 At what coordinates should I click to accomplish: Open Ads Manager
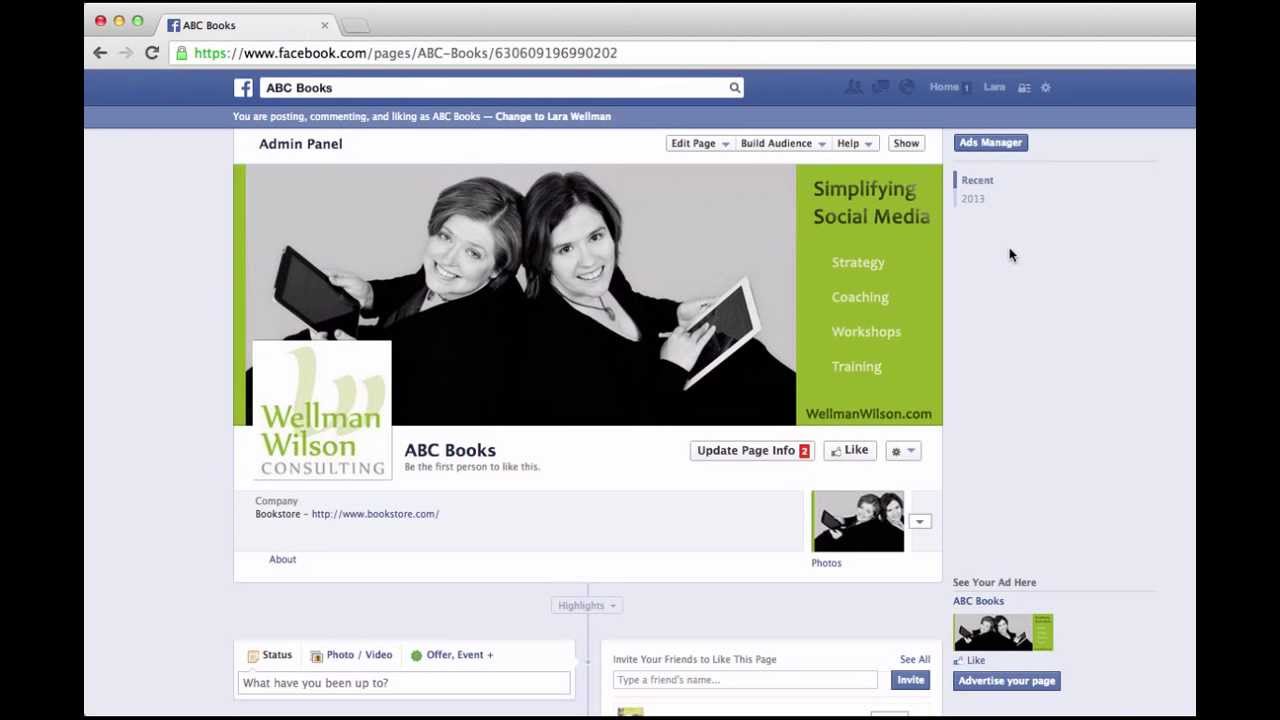(x=990, y=143)
